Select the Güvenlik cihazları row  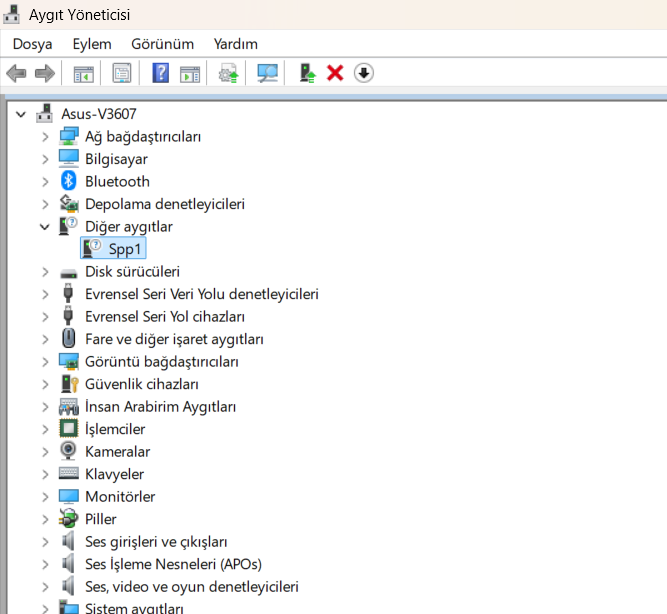coord(142,384)
